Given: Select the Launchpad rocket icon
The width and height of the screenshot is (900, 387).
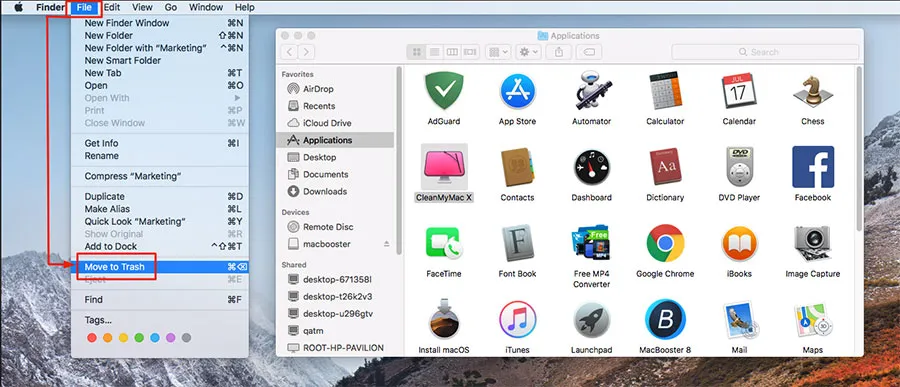Looking at the screenshot, I should [x=591, y=320].
